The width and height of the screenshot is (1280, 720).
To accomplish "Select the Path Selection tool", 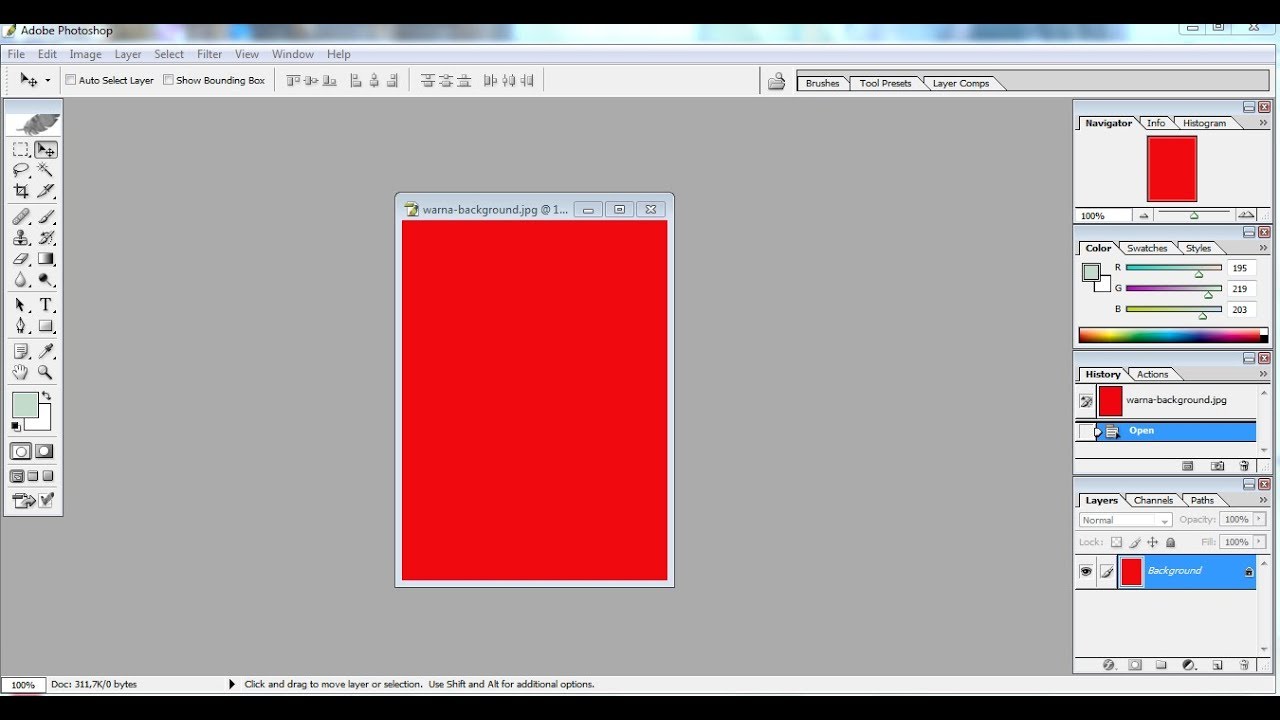I will (20, 305).
